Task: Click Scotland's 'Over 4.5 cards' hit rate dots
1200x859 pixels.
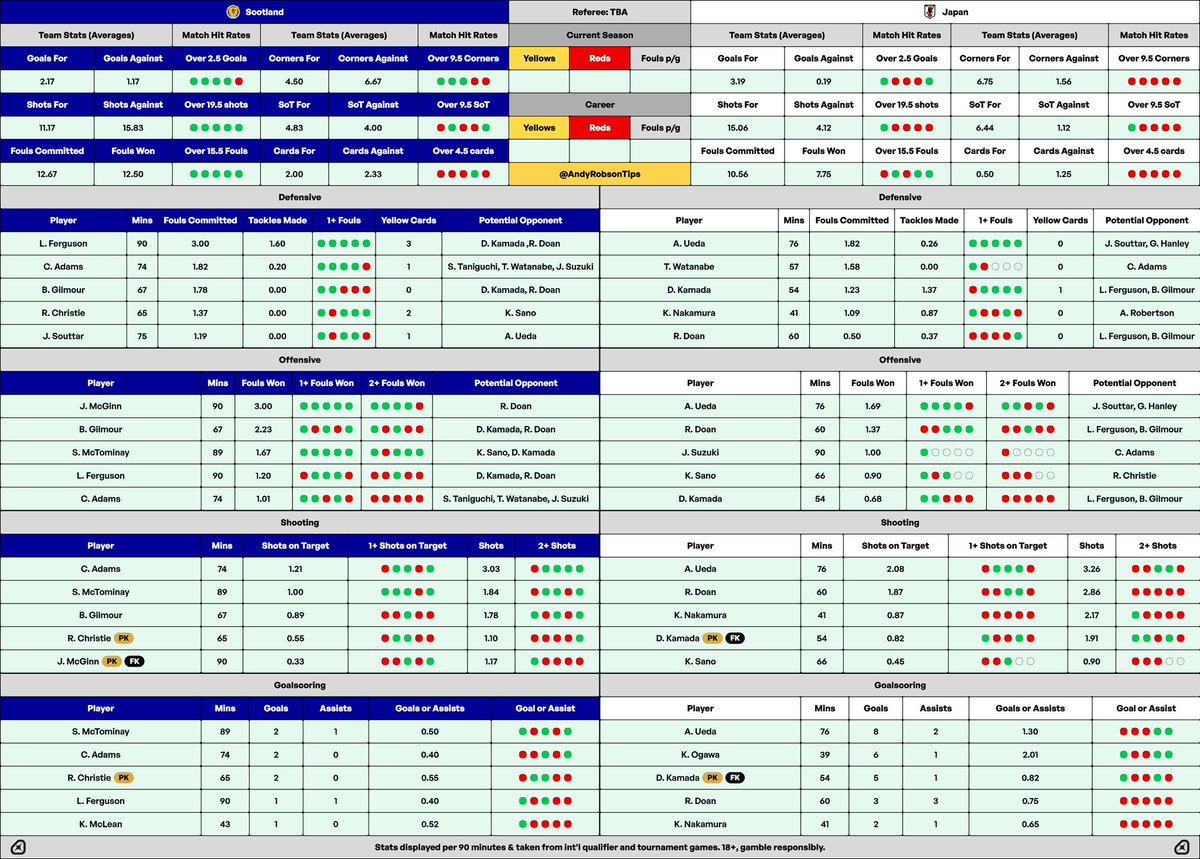Action: point(462,174)
